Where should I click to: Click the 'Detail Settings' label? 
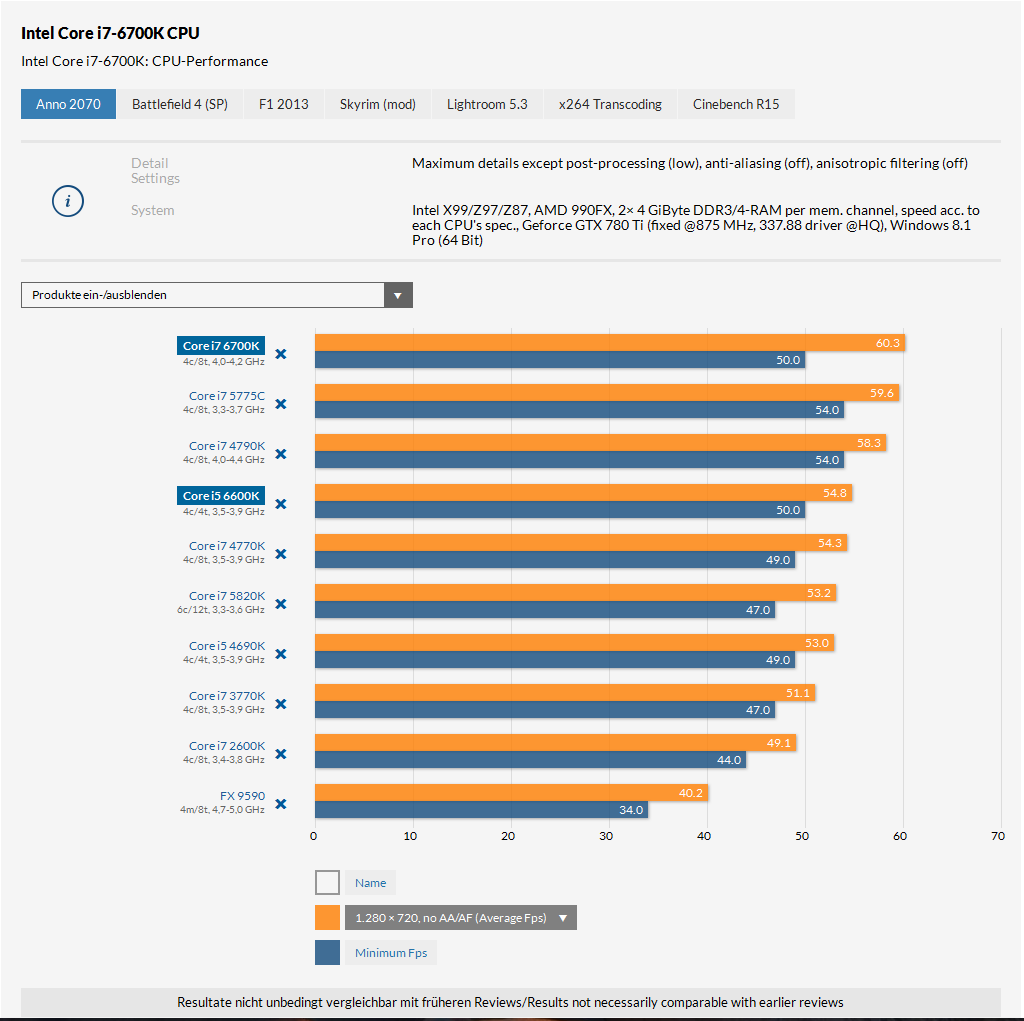[155, 170]
